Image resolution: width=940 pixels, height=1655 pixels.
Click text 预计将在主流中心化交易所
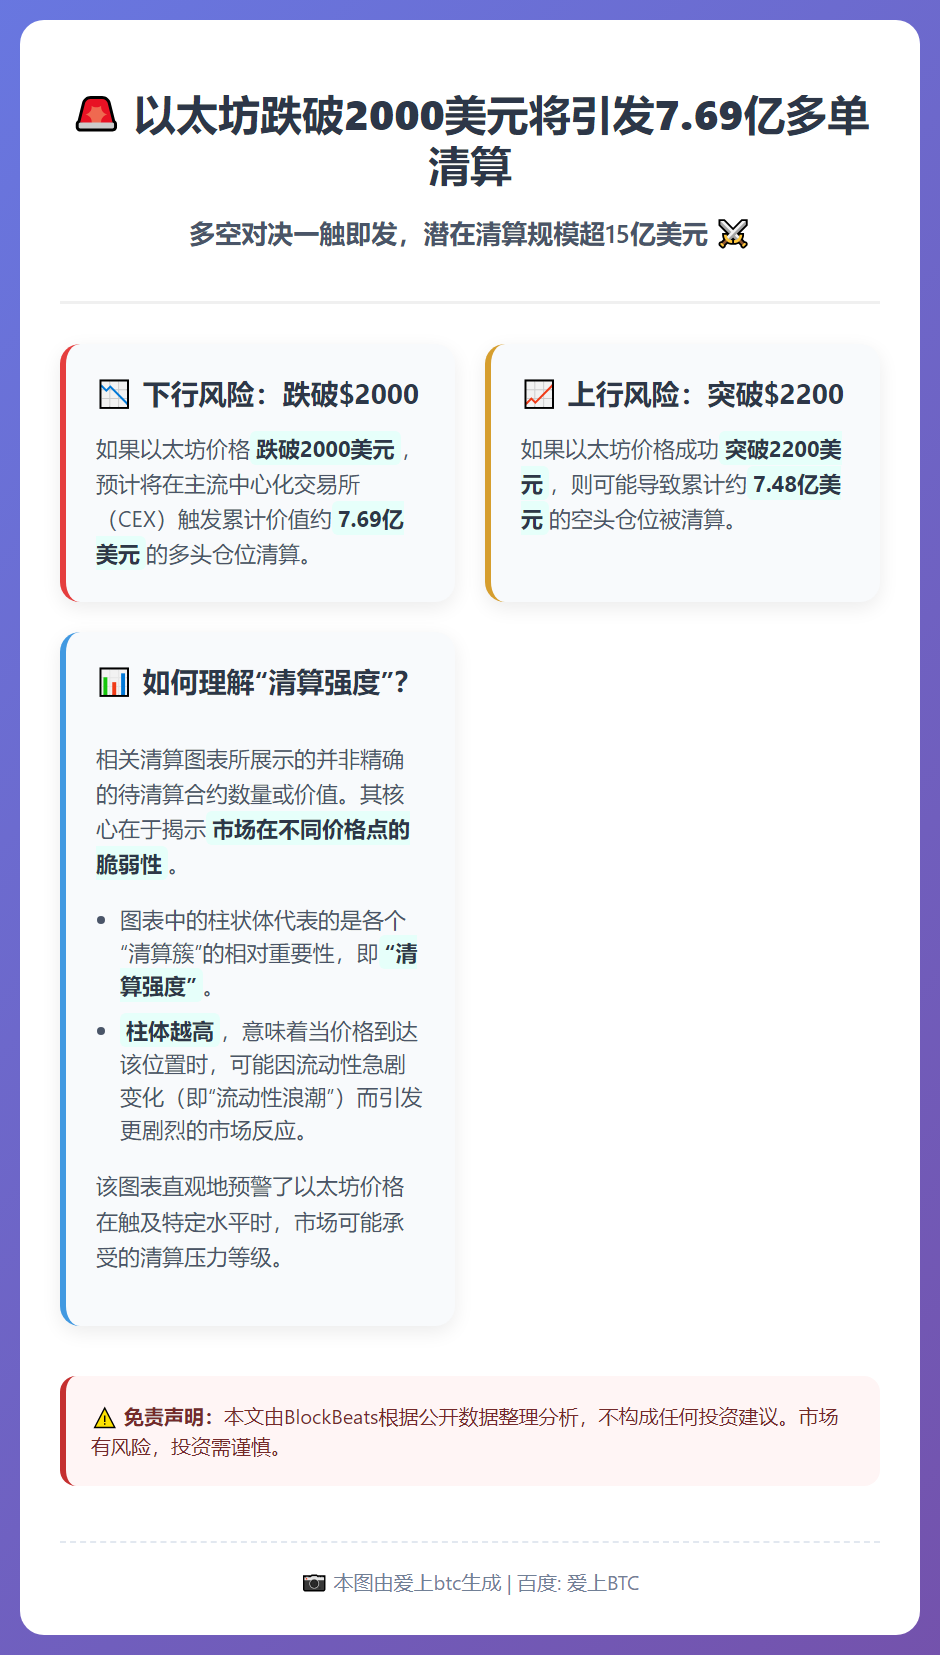pyautogui.click(x=228, y=484)
